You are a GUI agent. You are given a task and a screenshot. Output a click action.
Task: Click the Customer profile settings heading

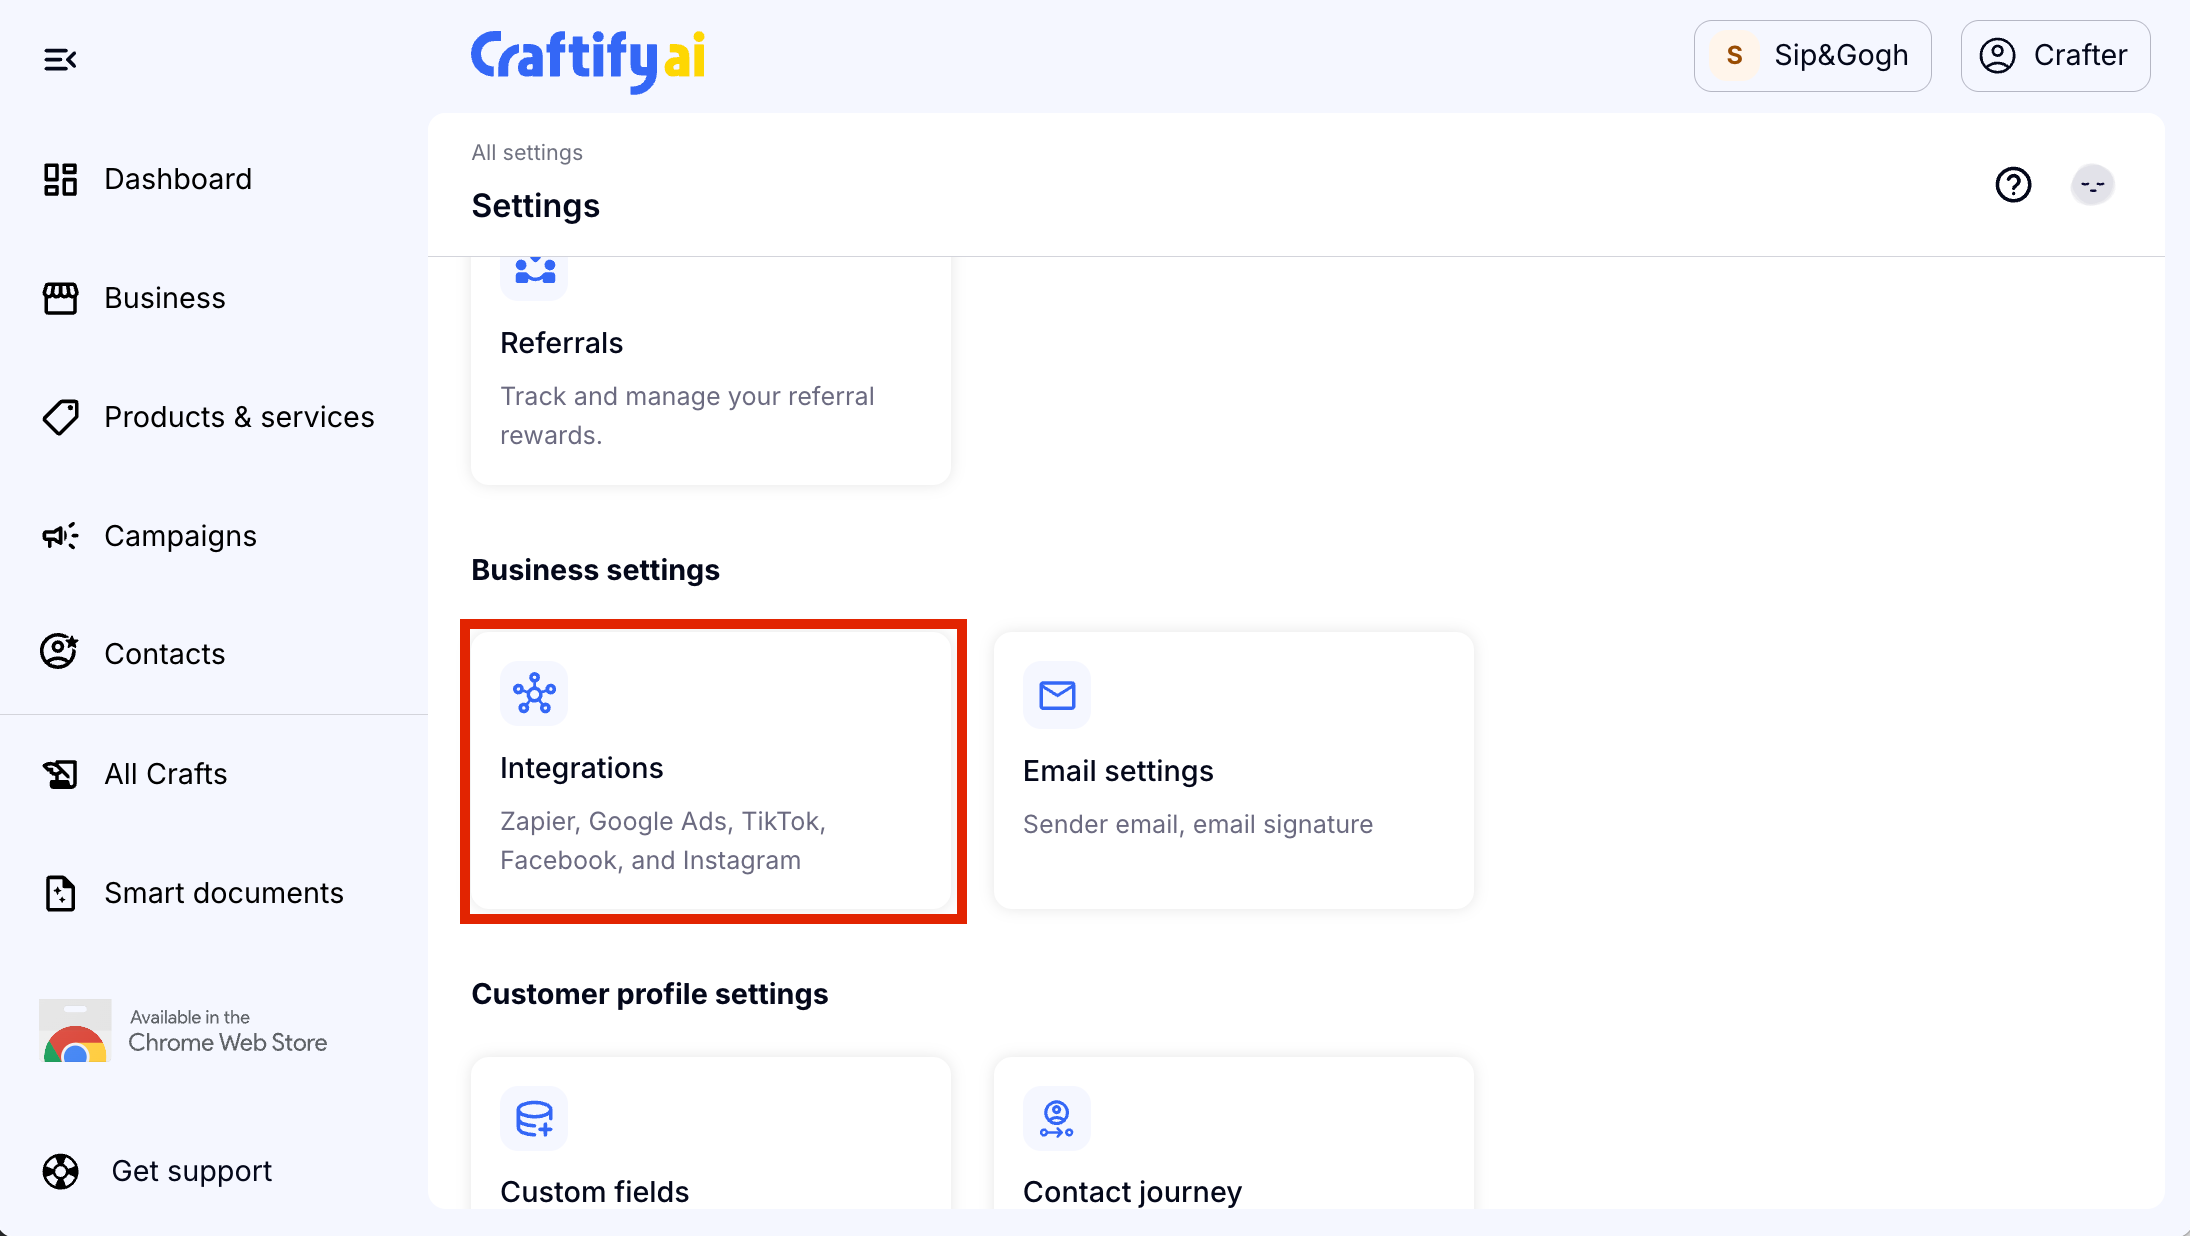point(650,994)
